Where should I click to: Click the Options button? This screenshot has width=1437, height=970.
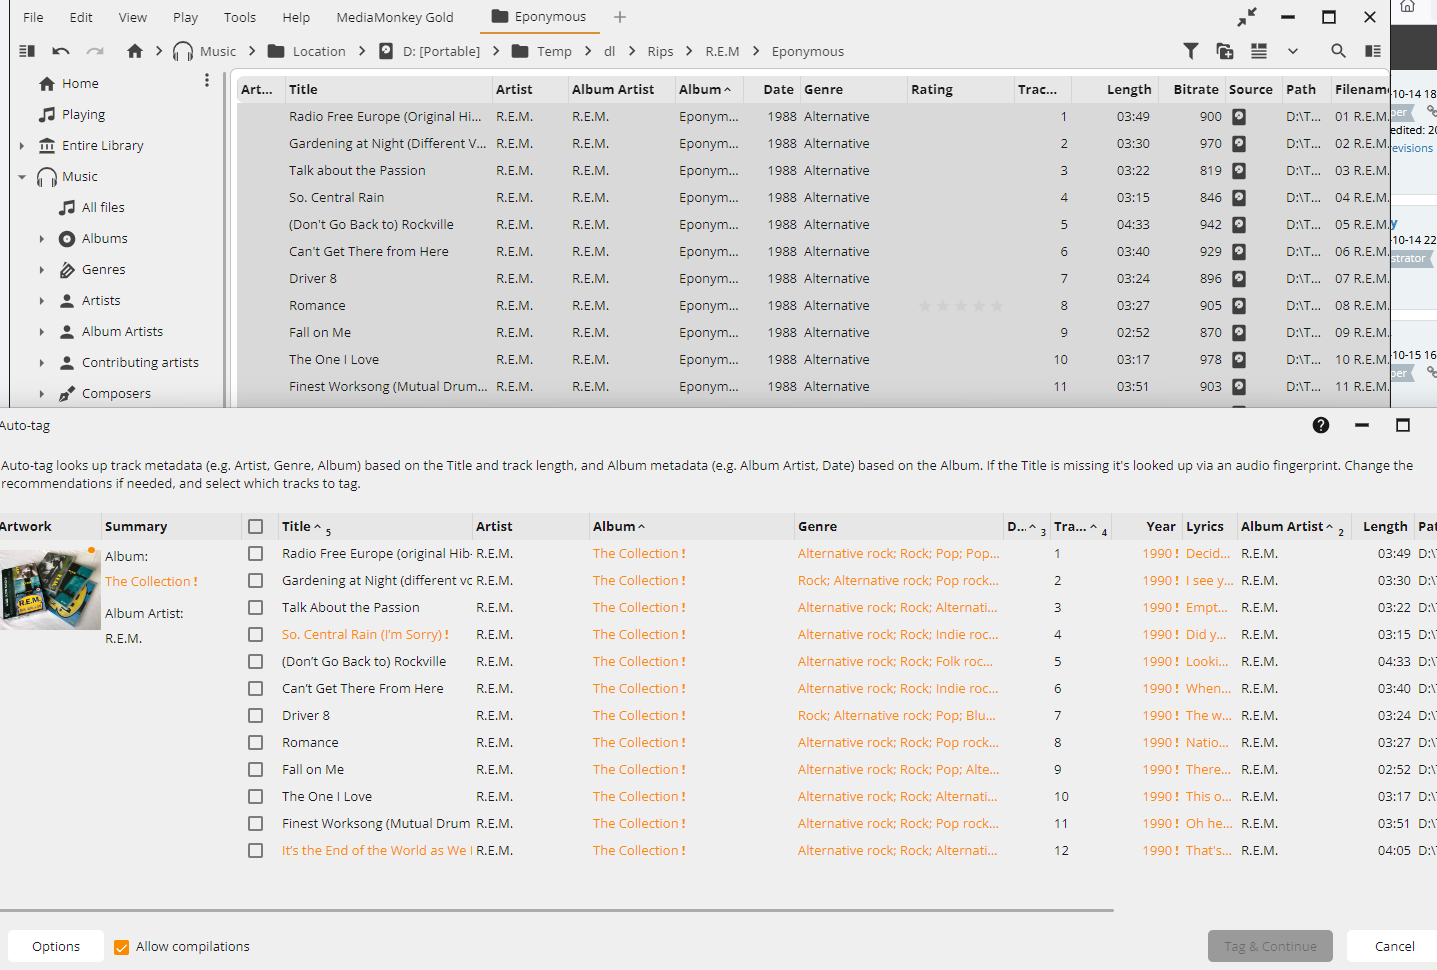(x=56, y=947)
